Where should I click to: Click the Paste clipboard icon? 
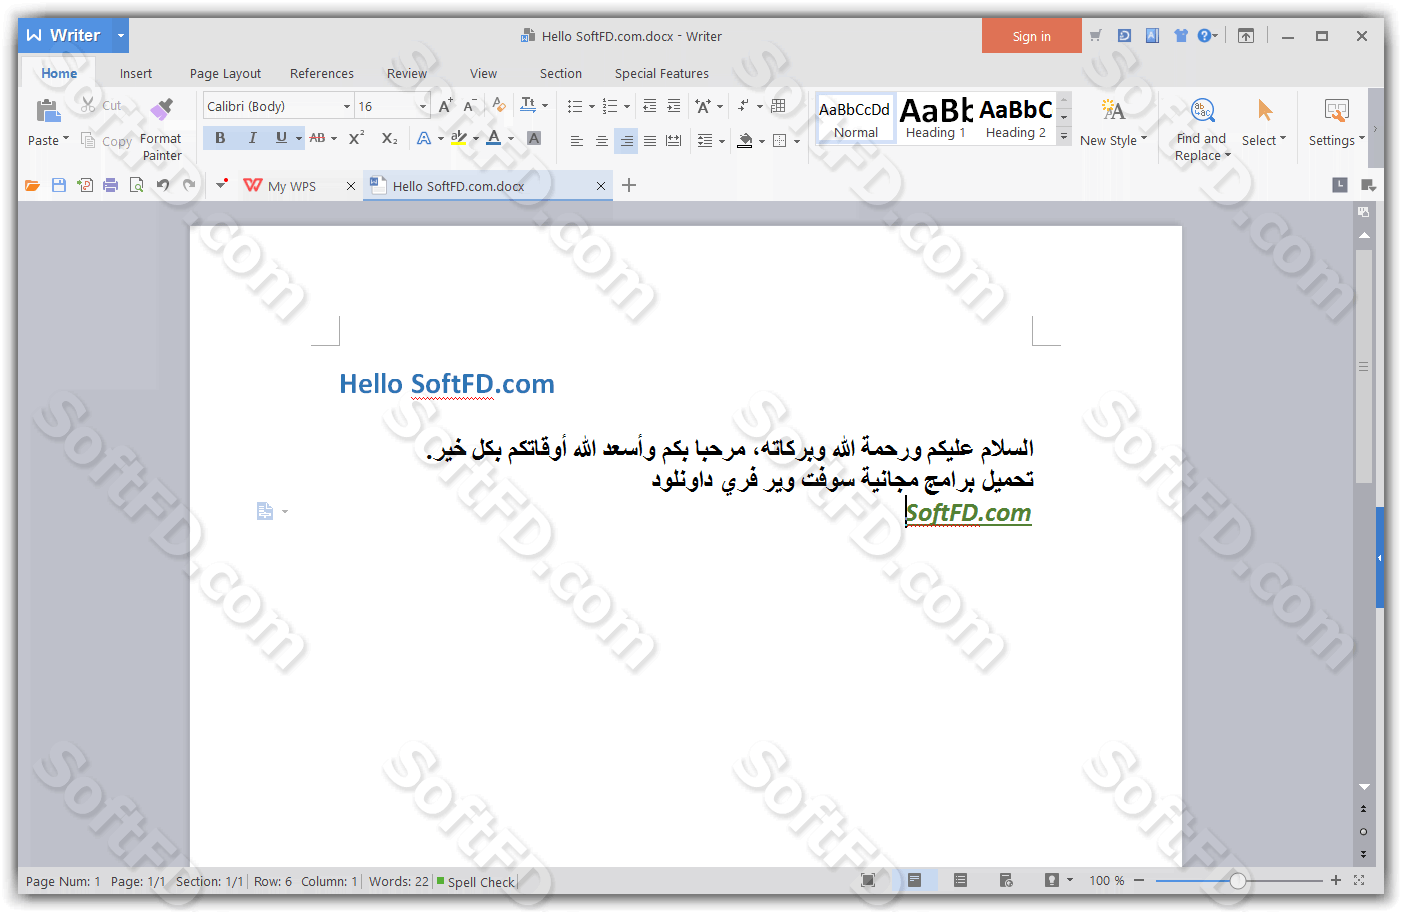click(x=48, y=110)
